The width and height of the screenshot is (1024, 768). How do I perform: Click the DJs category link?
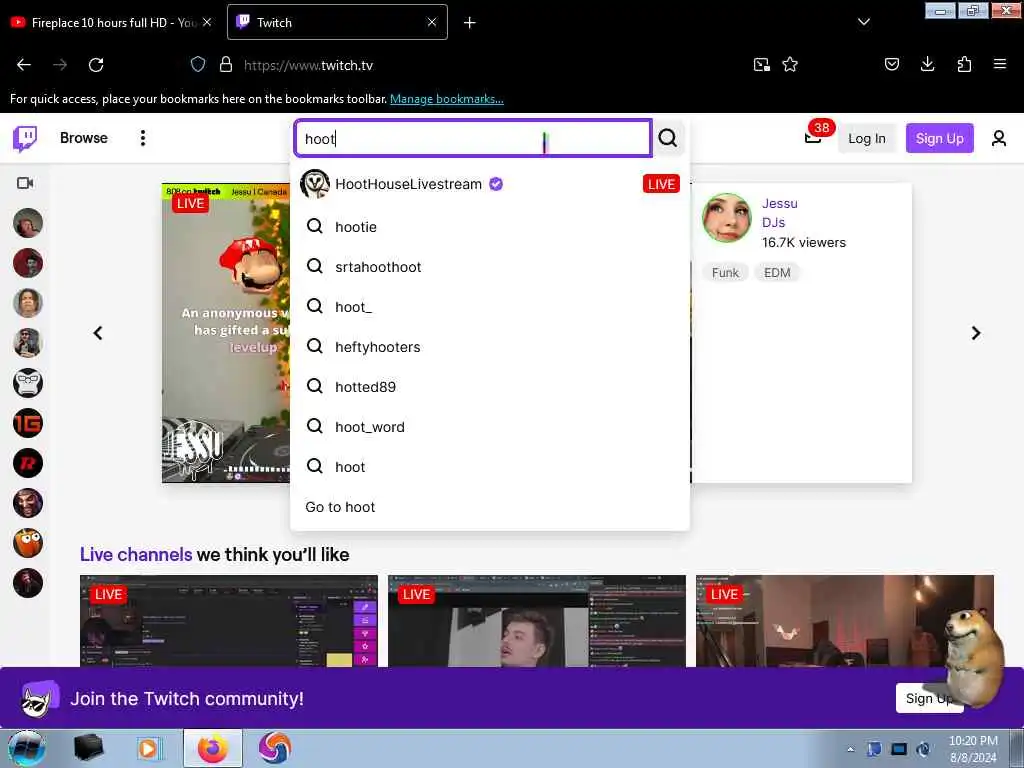[x=773, y=223]
